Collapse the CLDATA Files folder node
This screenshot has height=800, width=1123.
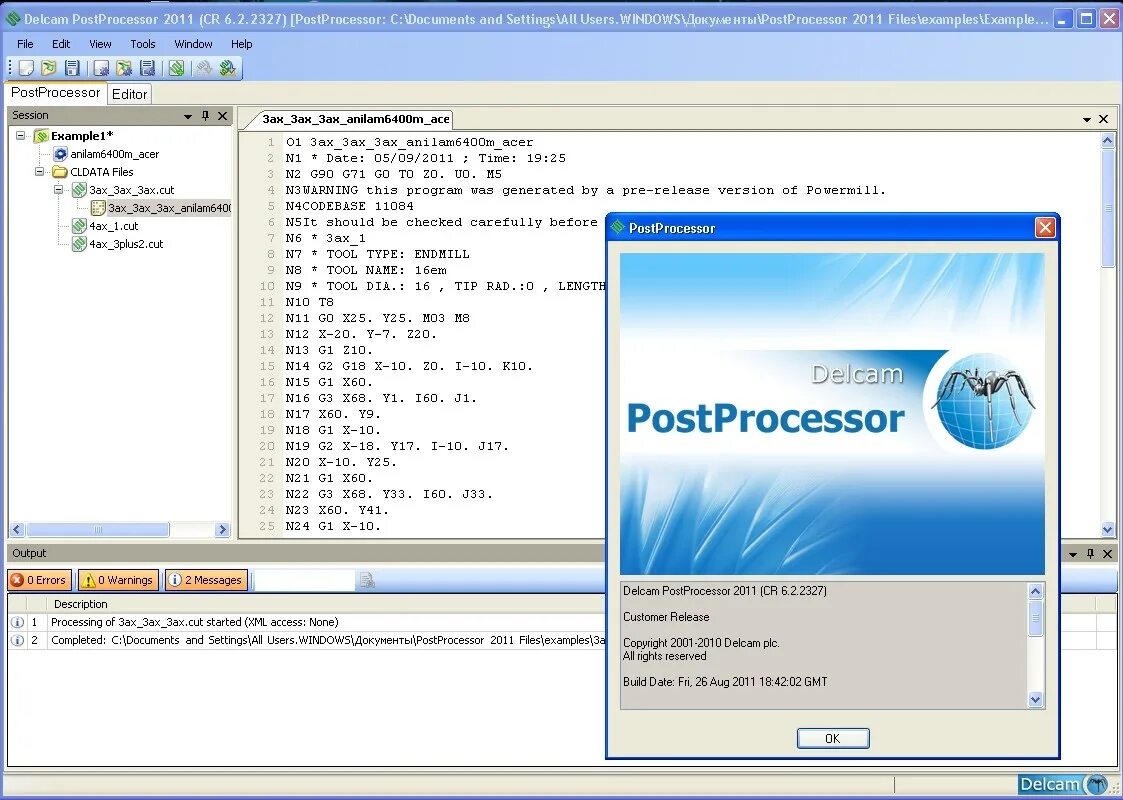pos(39,172)
